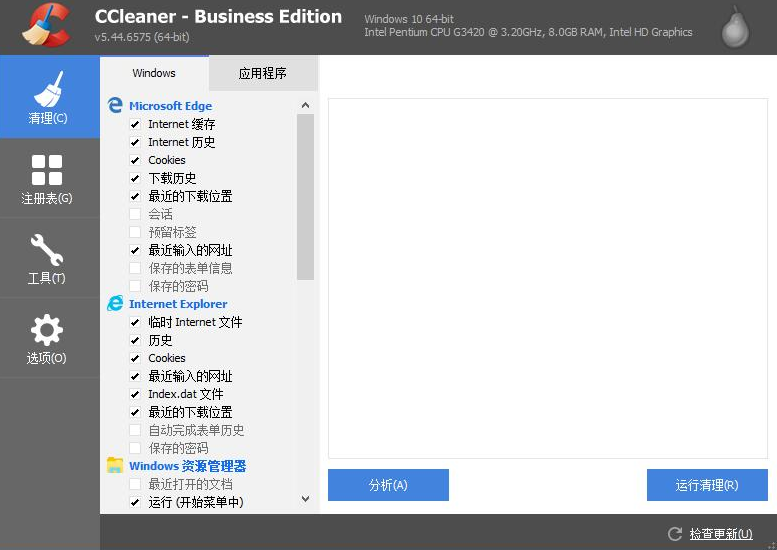
Task: Click the Intel Pentium CPU G3420 spec line
Action: [528, 32]
